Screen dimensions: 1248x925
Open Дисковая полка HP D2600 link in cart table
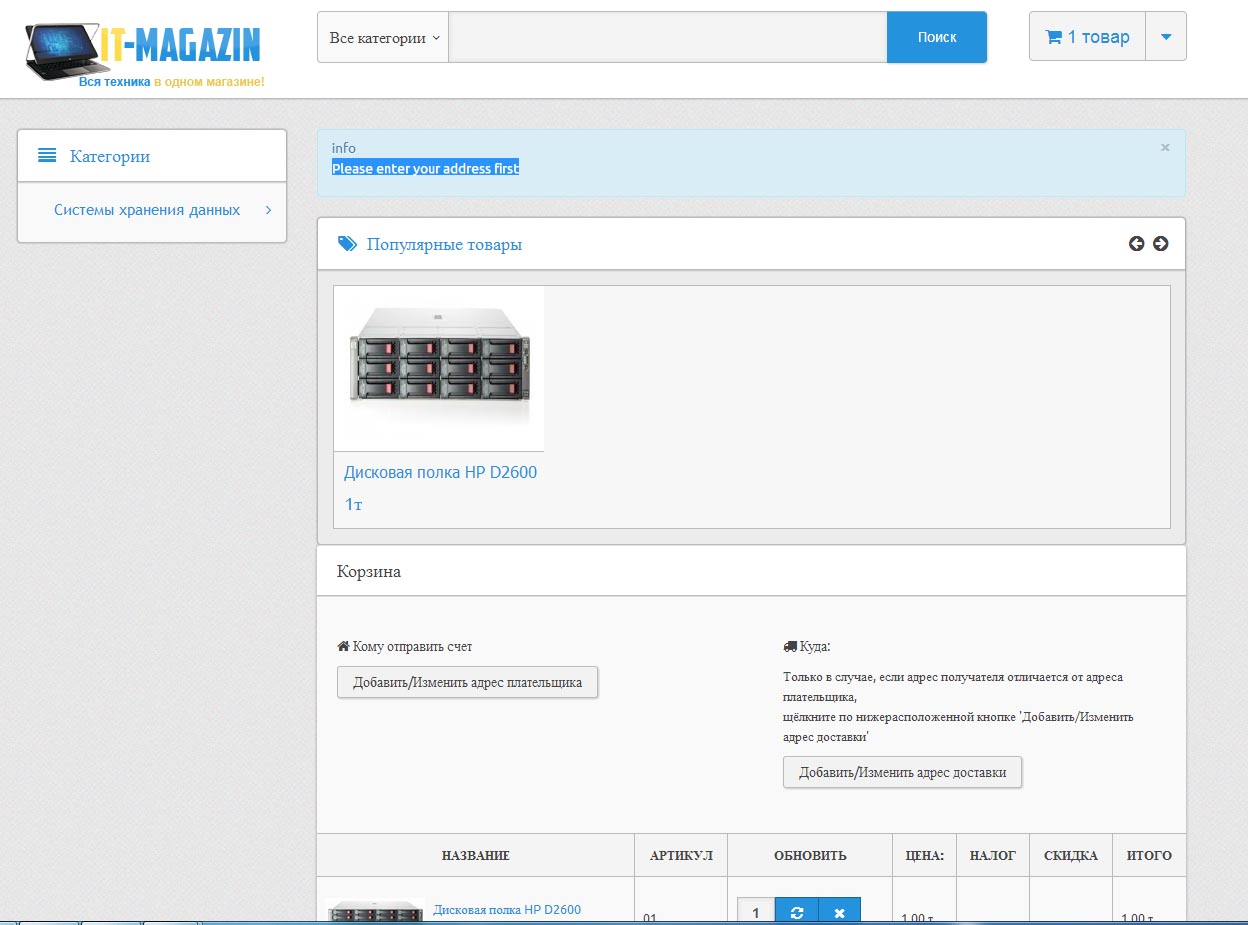click(507, 910)
